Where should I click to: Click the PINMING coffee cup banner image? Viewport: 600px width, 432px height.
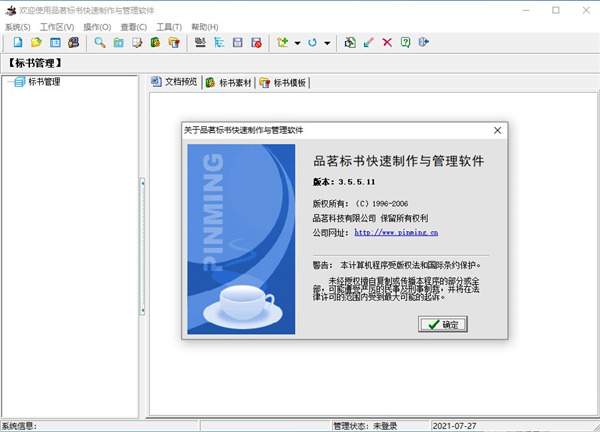pyautogui.click(x=241, y=239)
